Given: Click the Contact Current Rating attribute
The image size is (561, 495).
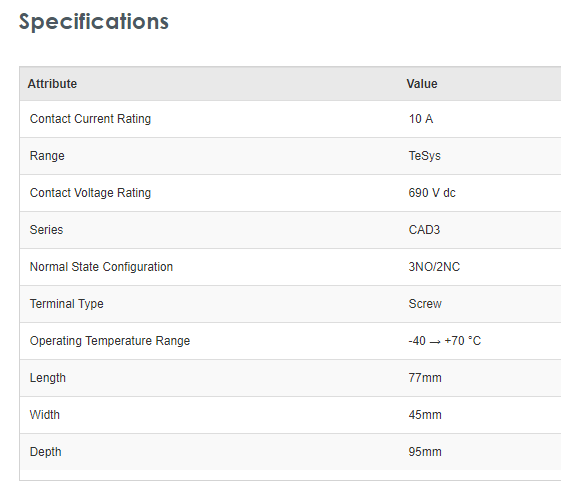Looking at the screenshot, I should [90, 119].
